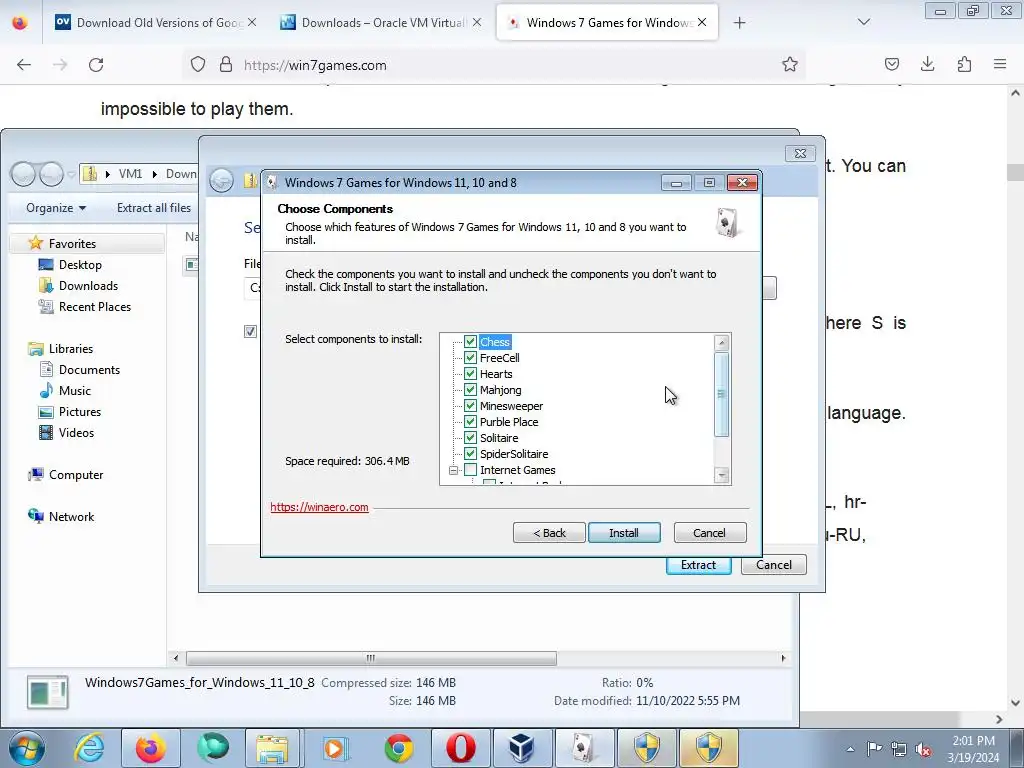Viewport: 1024px width, 768px height.
Task: Cancel the Windows 7 Games installer
Action: (x=709, y=533)
